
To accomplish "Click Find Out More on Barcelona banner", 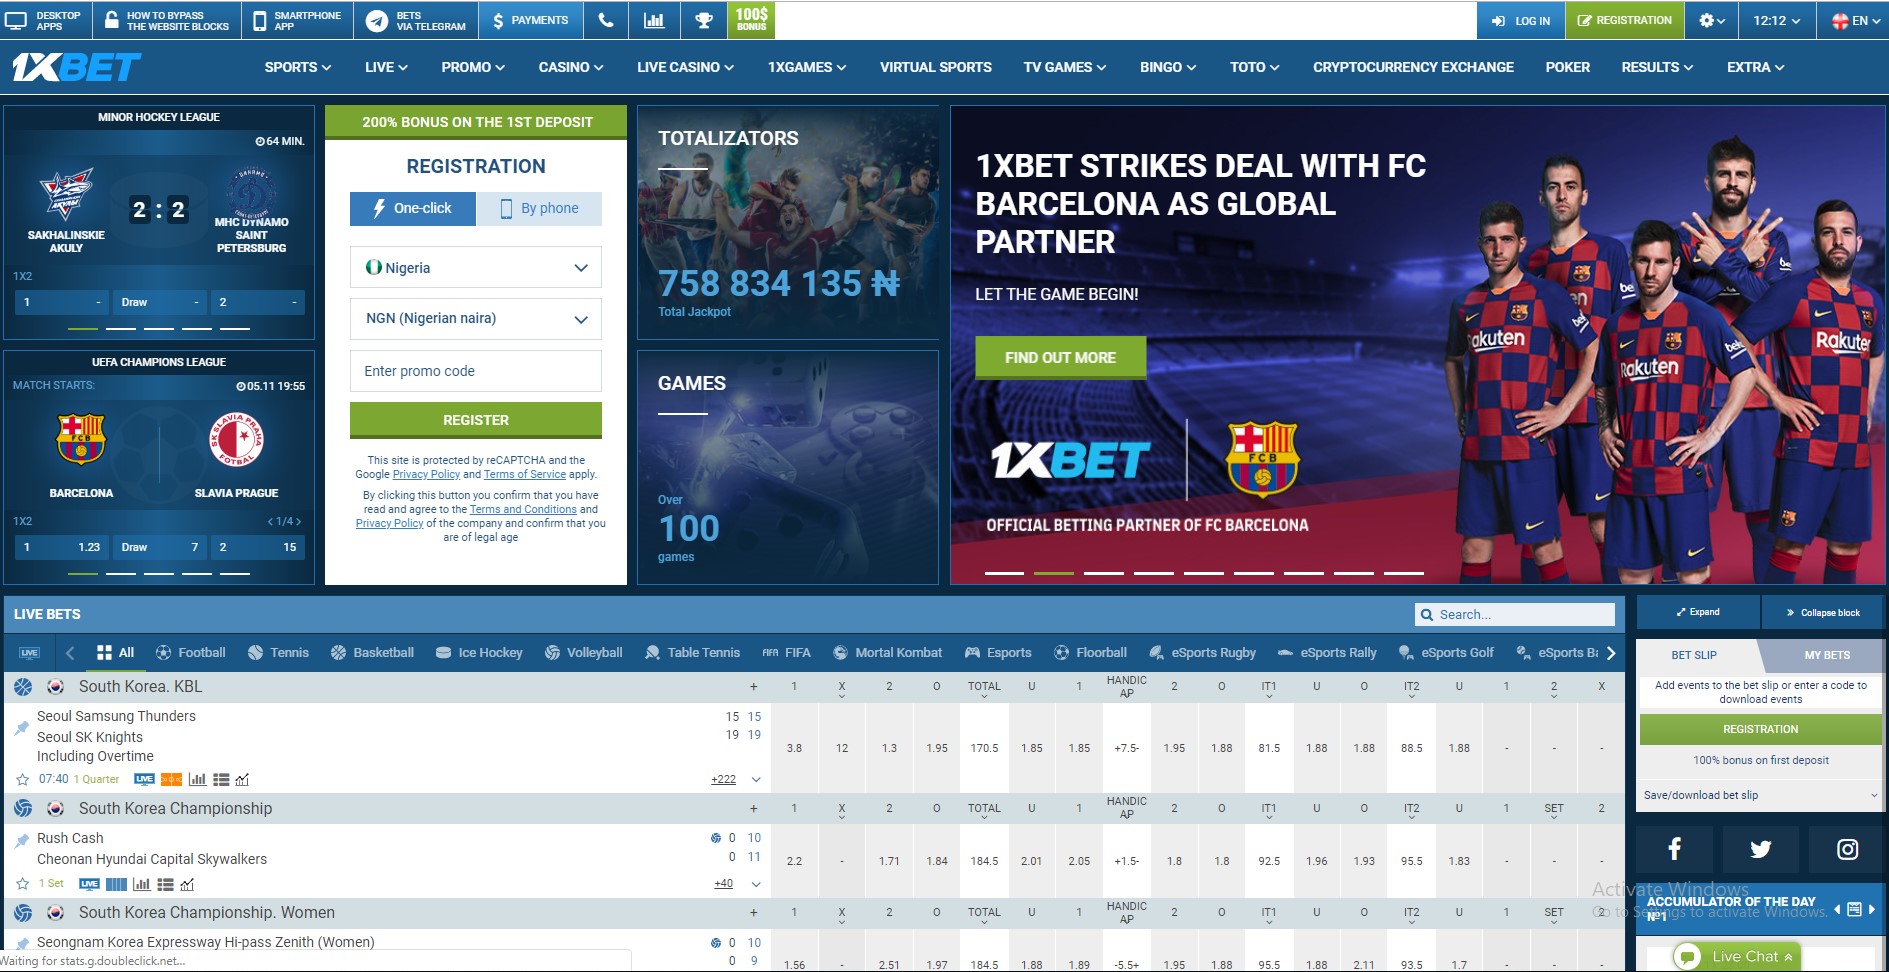I will point(1060,357).
